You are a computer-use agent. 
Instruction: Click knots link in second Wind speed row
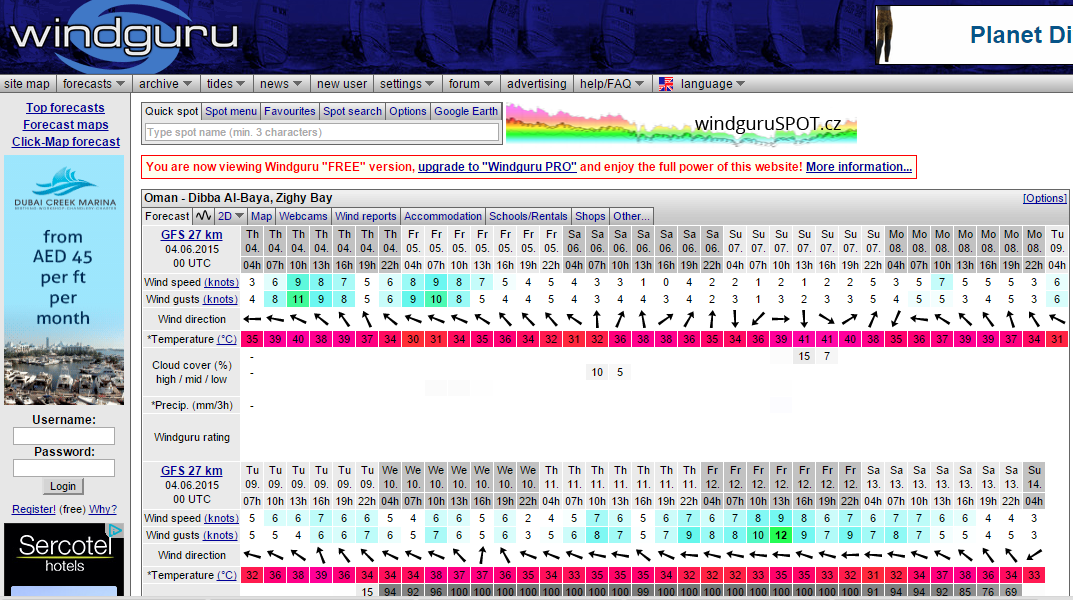coord(221,519)
